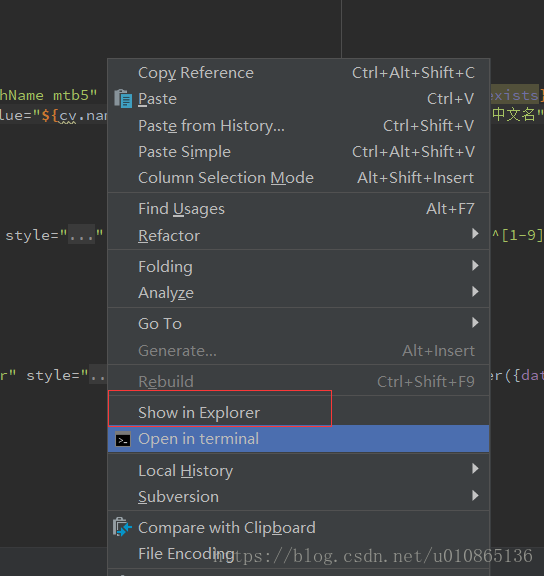Image resolution: width=544 pixels, height=576 pixels.
Task: Select File Encoding menu entry
Action: point(298,554)
